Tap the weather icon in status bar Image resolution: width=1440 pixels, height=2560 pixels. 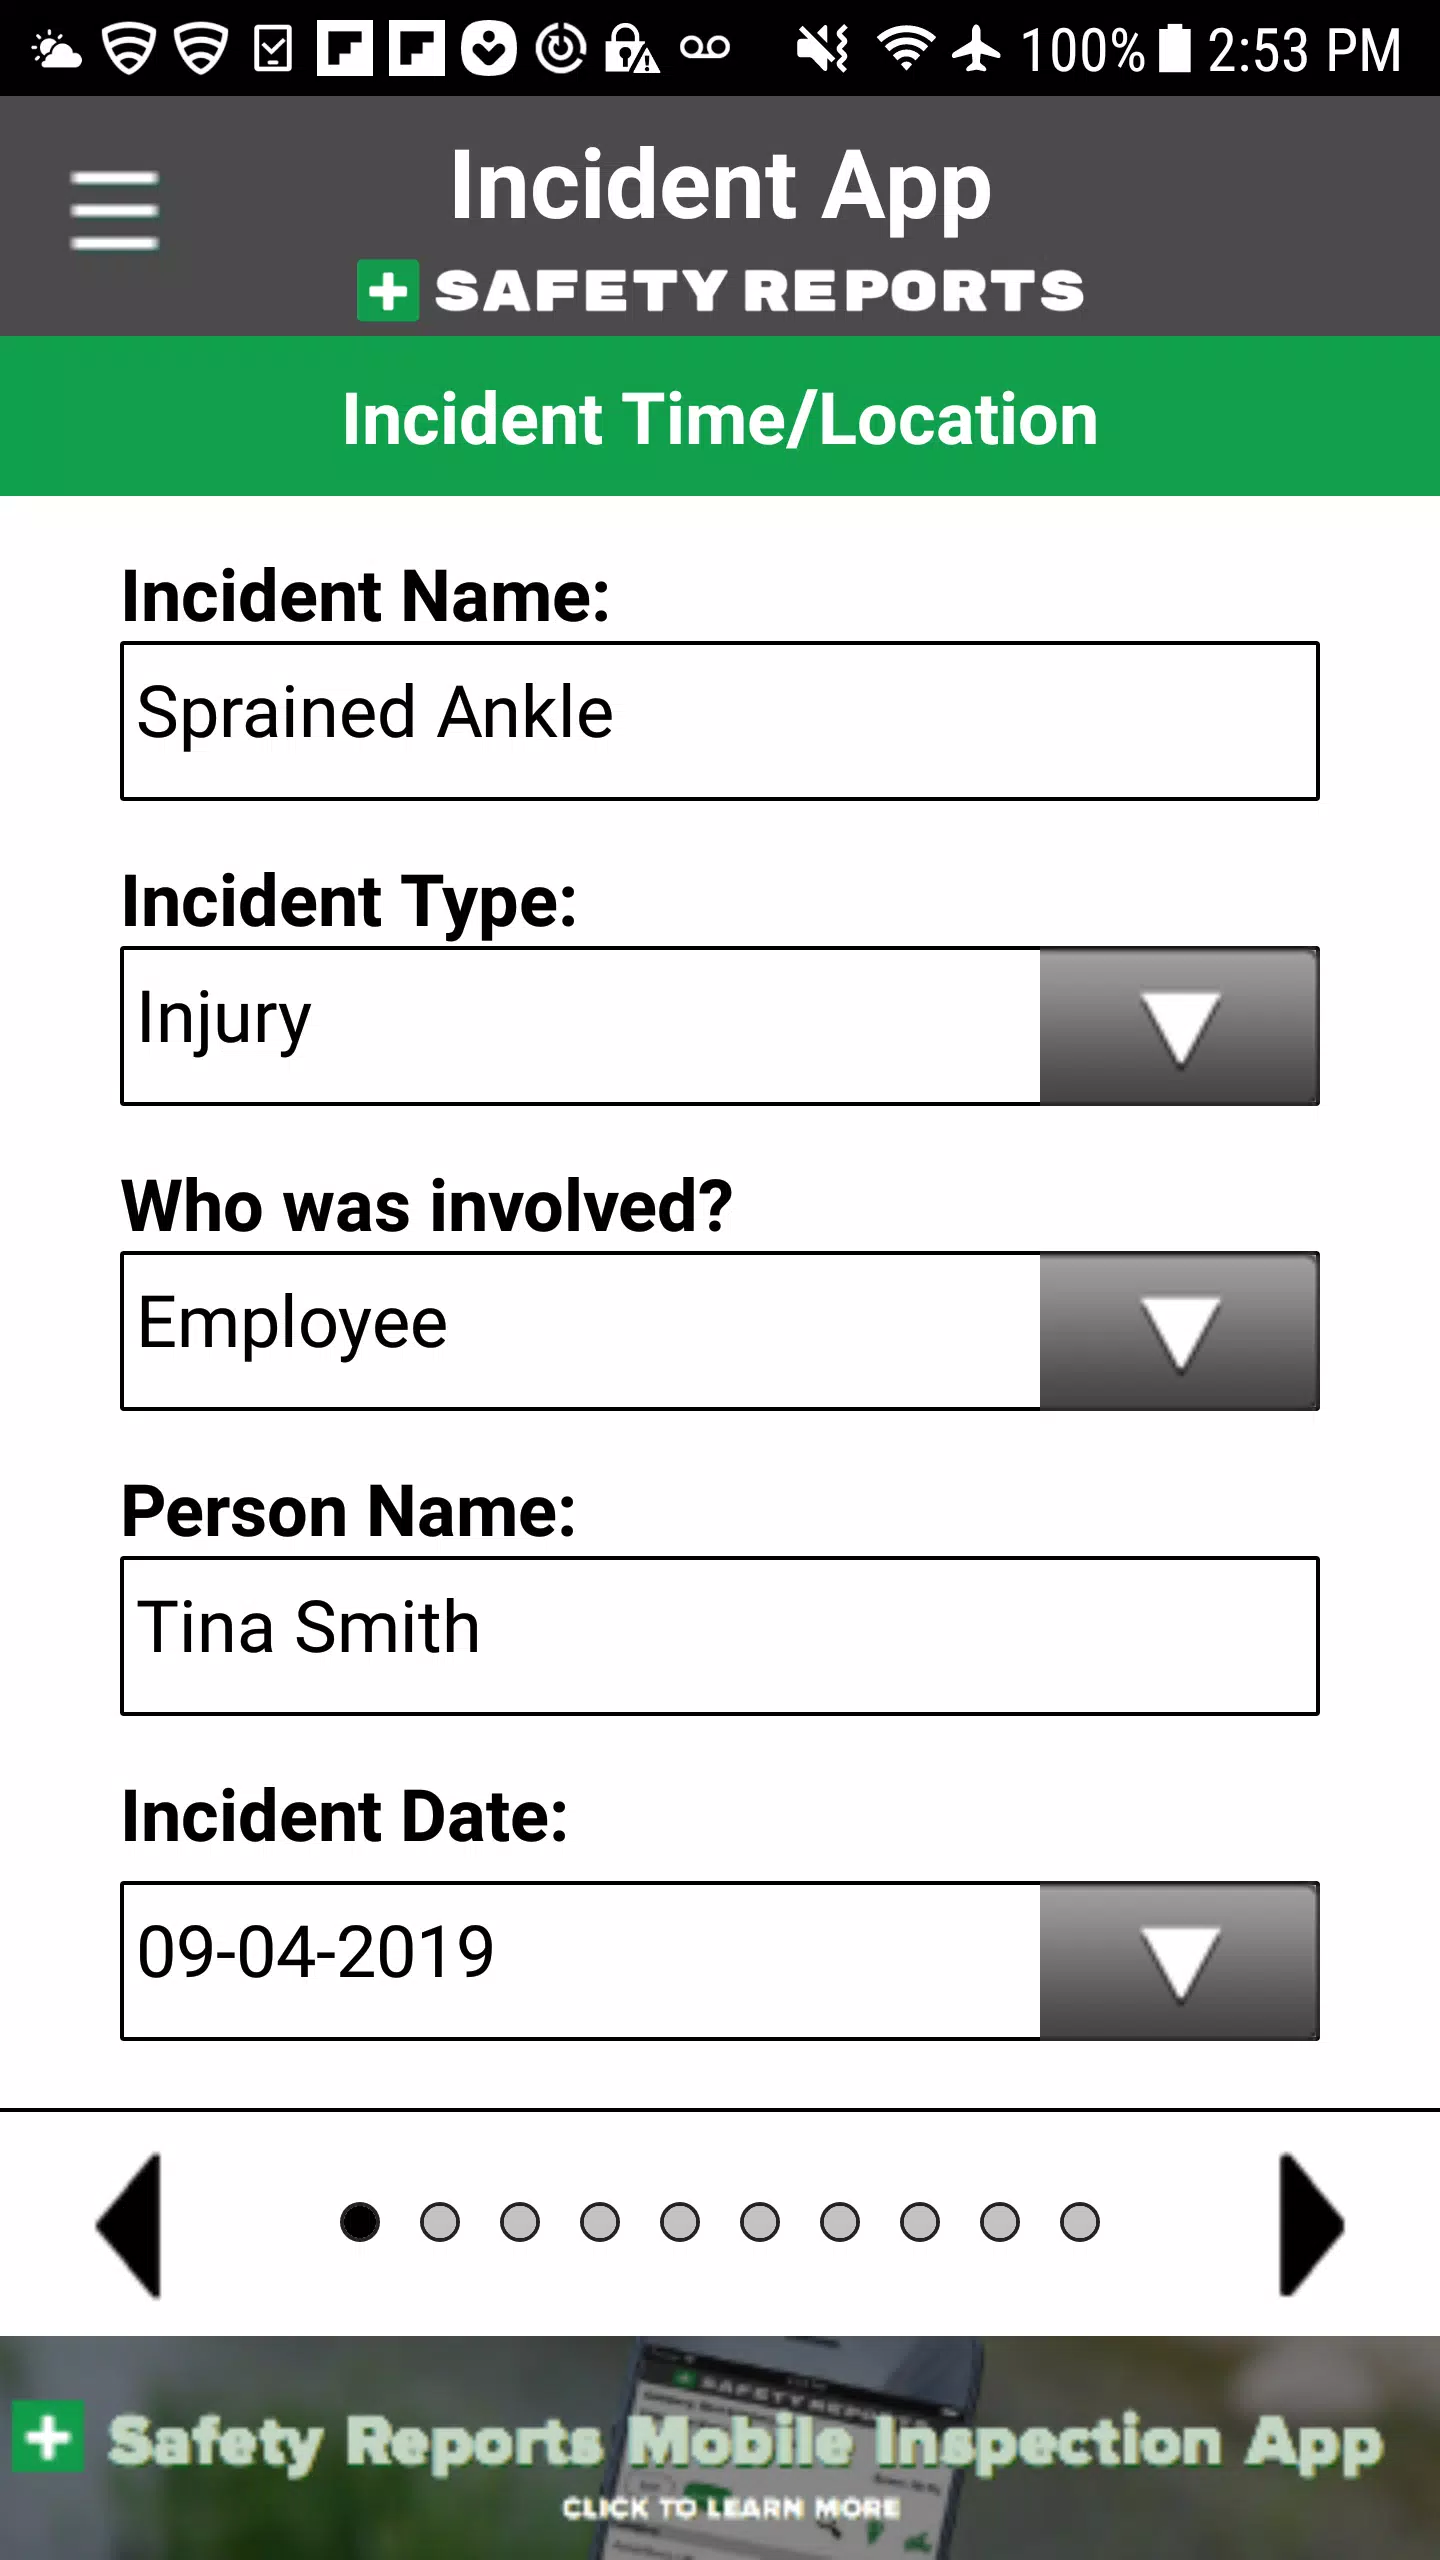[56, 50]
